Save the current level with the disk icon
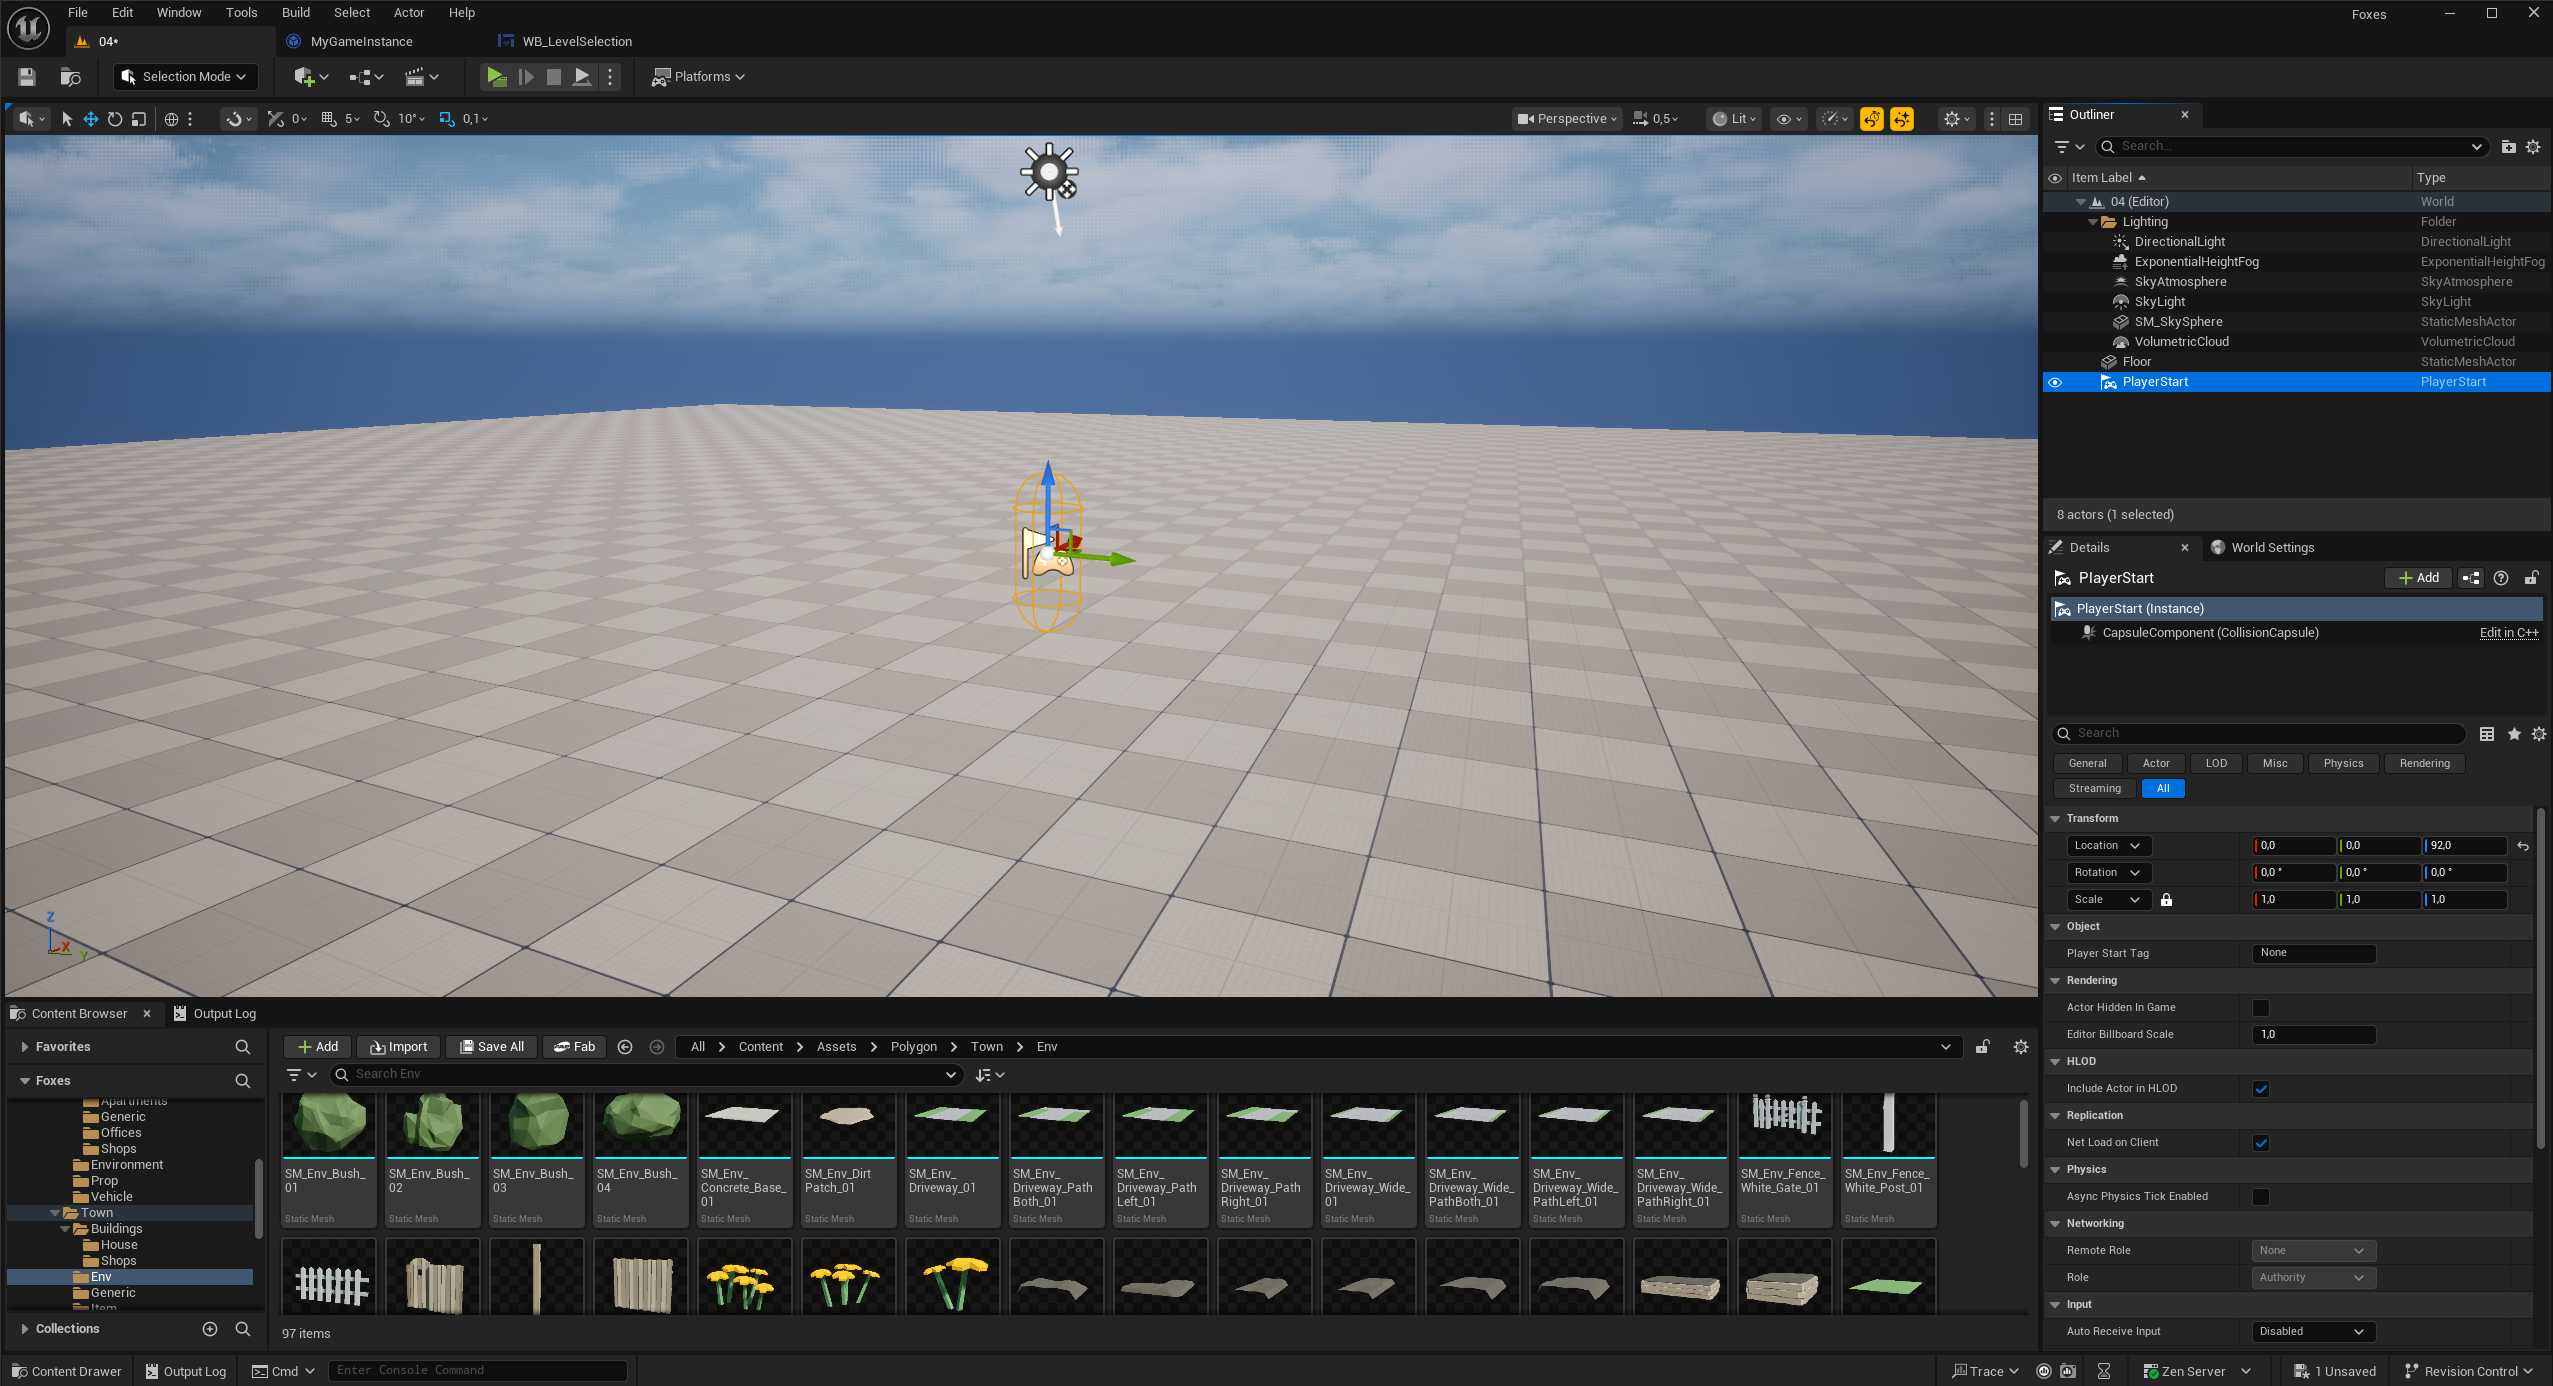Viewport: 2553px width, 1386px height. (27, 77)
